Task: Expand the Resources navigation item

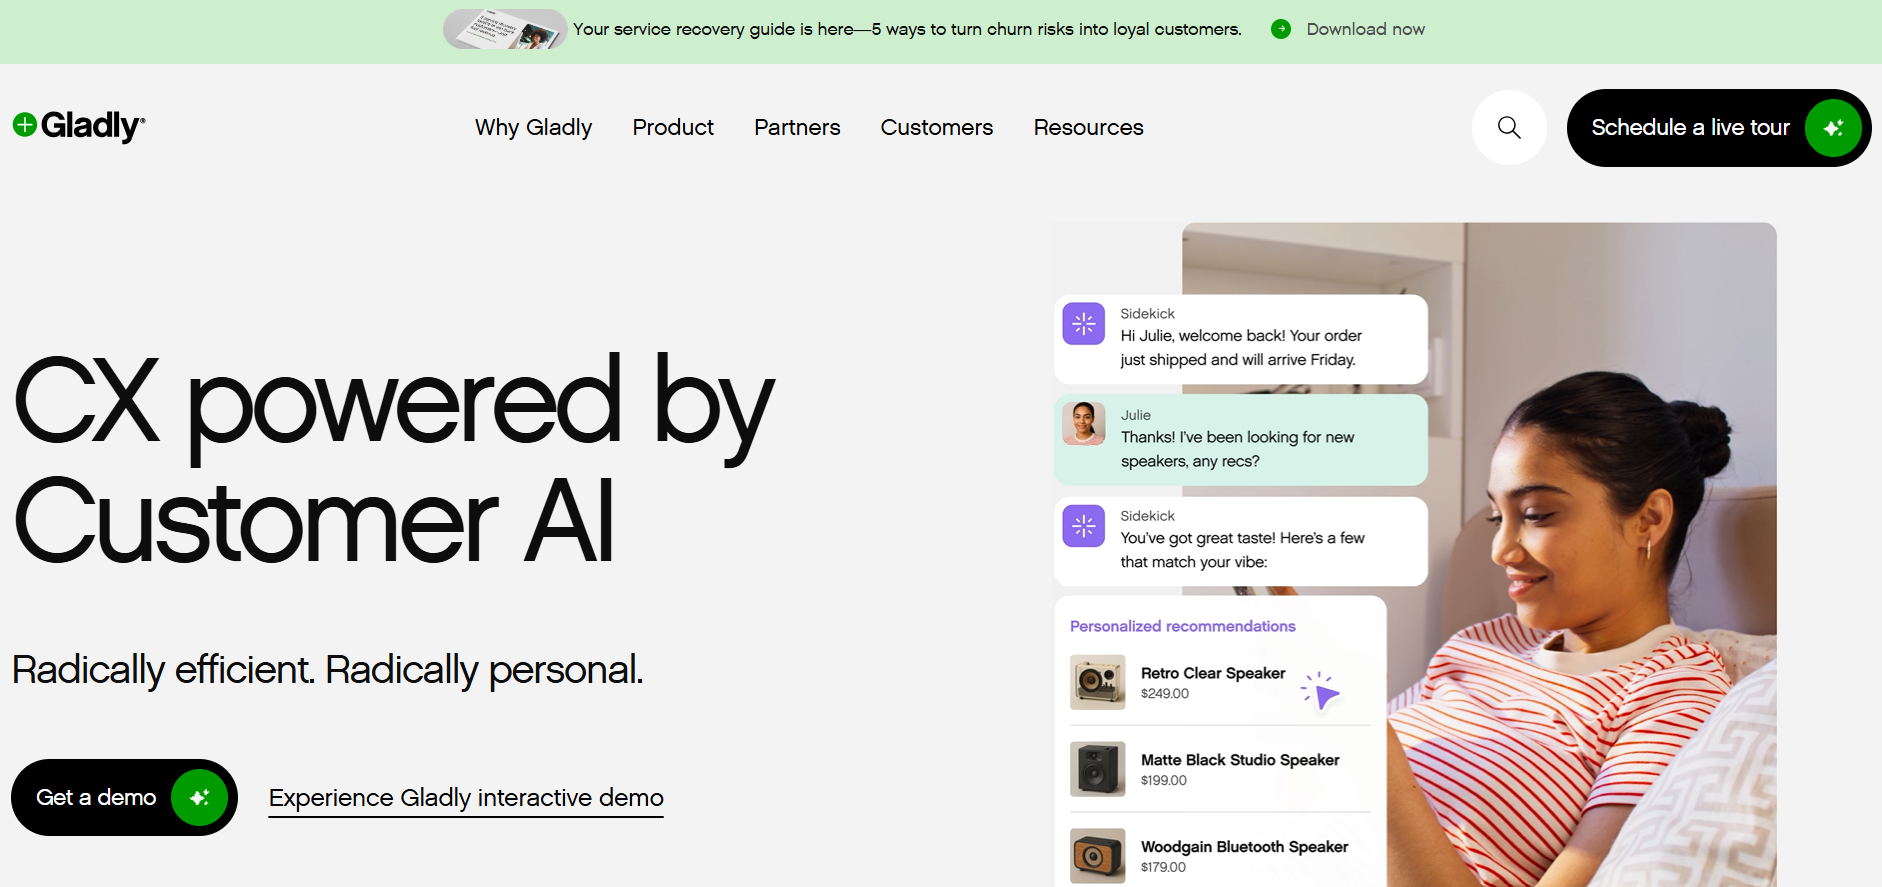Action: (1088, 128)
